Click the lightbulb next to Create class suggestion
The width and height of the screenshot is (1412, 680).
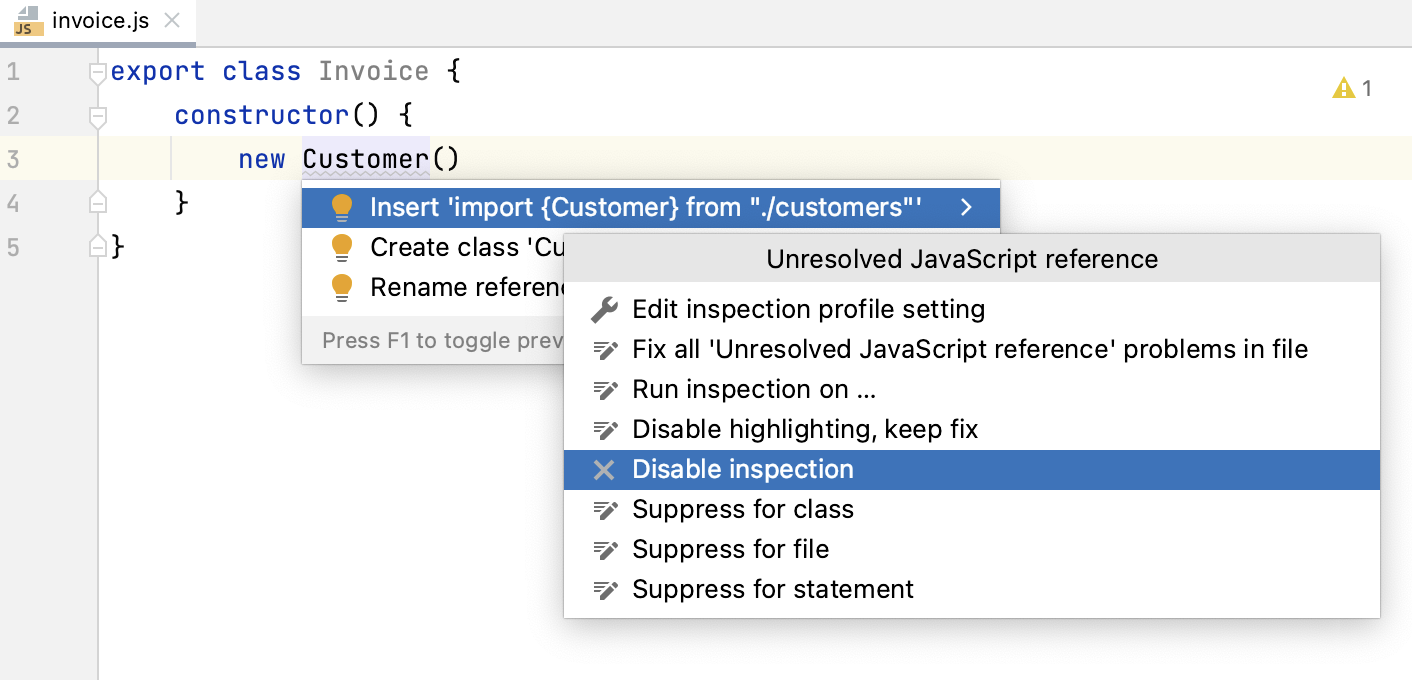pos(344,246)
